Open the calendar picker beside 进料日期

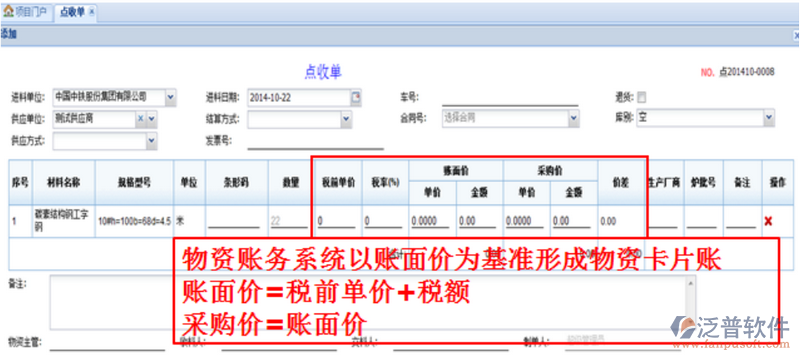[356, 98]
